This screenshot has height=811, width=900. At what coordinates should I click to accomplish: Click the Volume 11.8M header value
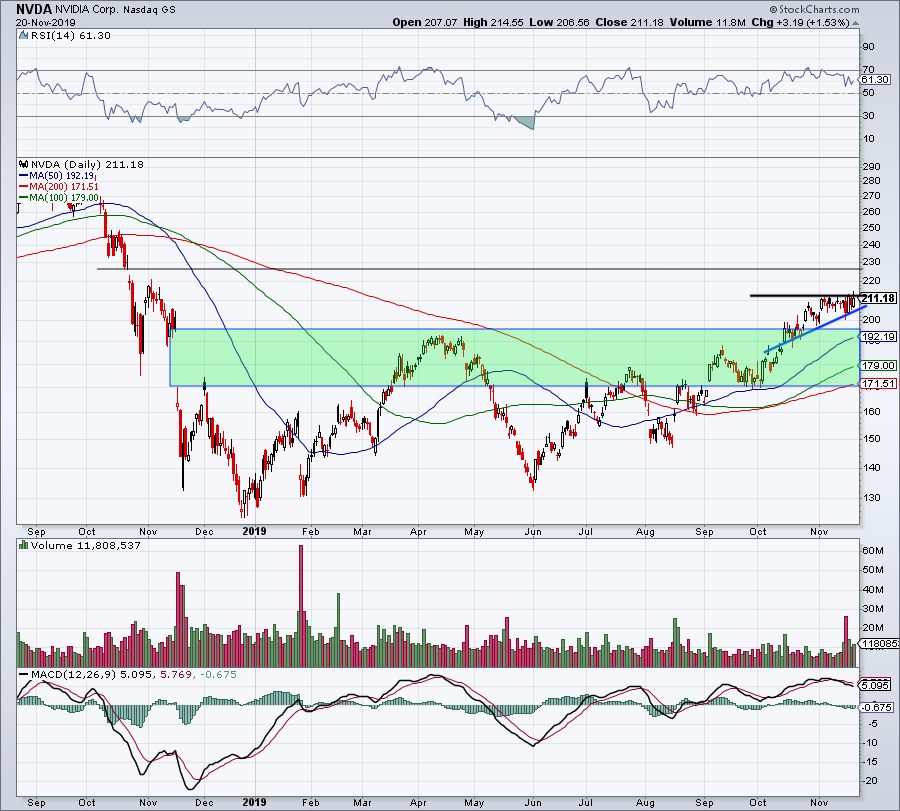point(707,22)
